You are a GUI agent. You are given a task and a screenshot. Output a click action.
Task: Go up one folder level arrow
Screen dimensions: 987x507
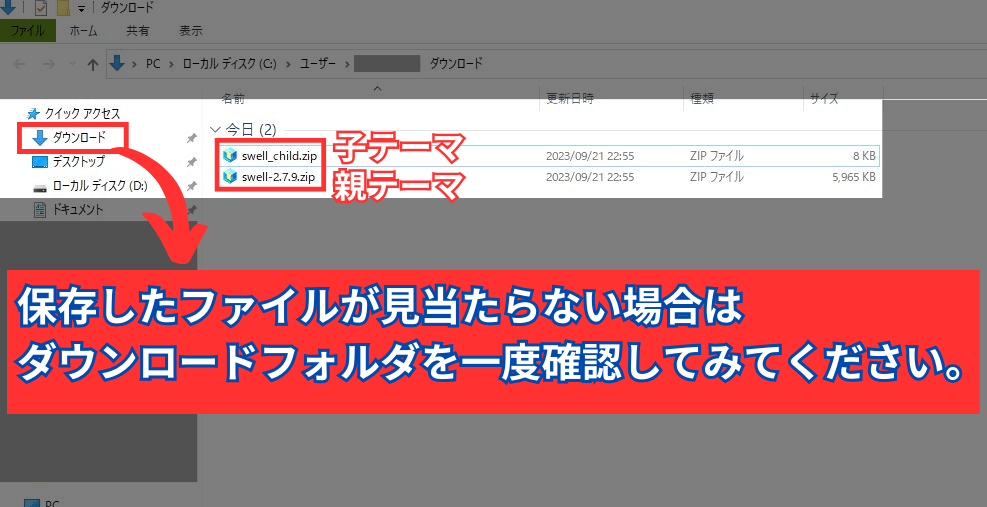coord(93,64)
